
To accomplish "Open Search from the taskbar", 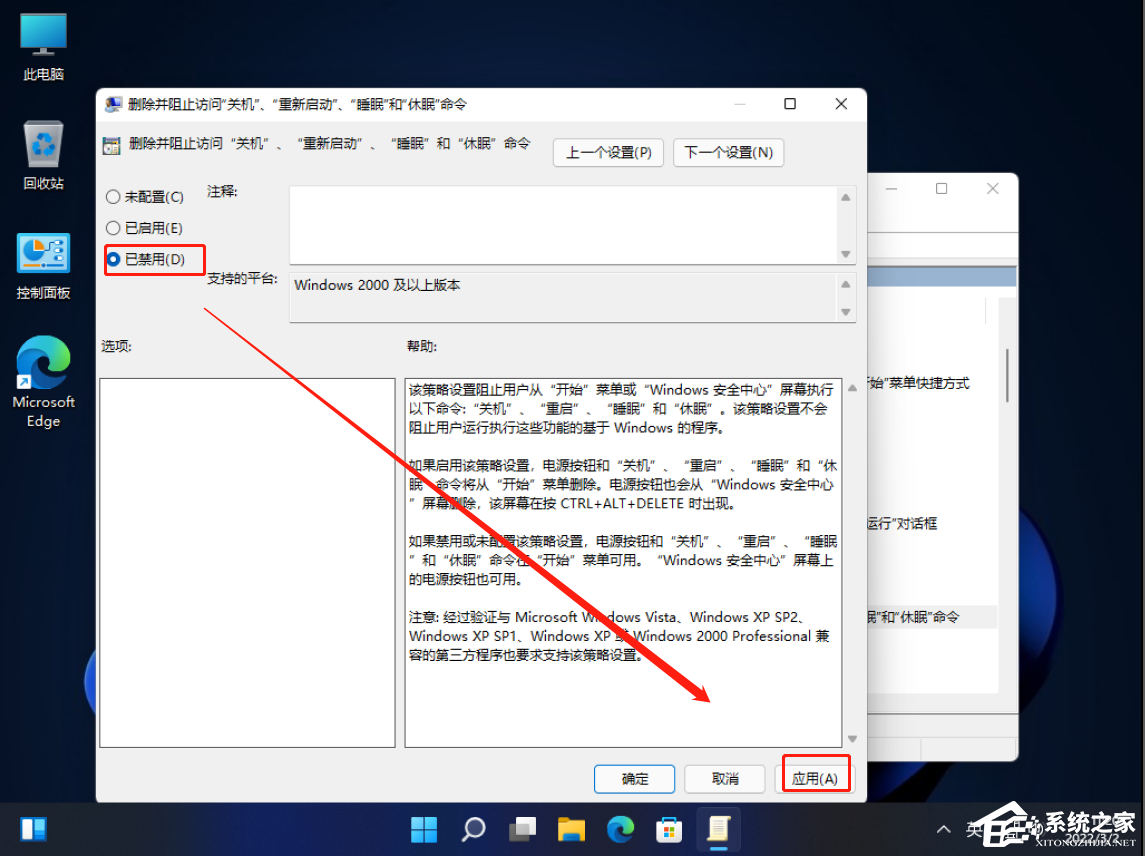I will (x=472, y=829).
